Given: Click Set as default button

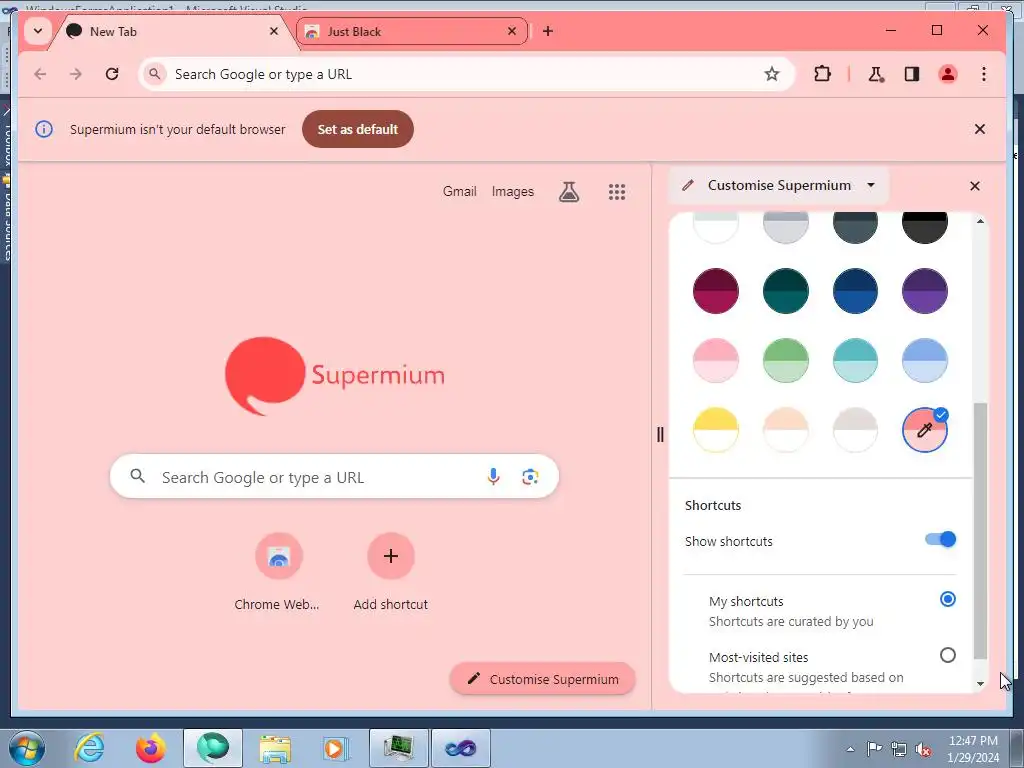Looking at the screenshot, I should click(x=358, y=129).
